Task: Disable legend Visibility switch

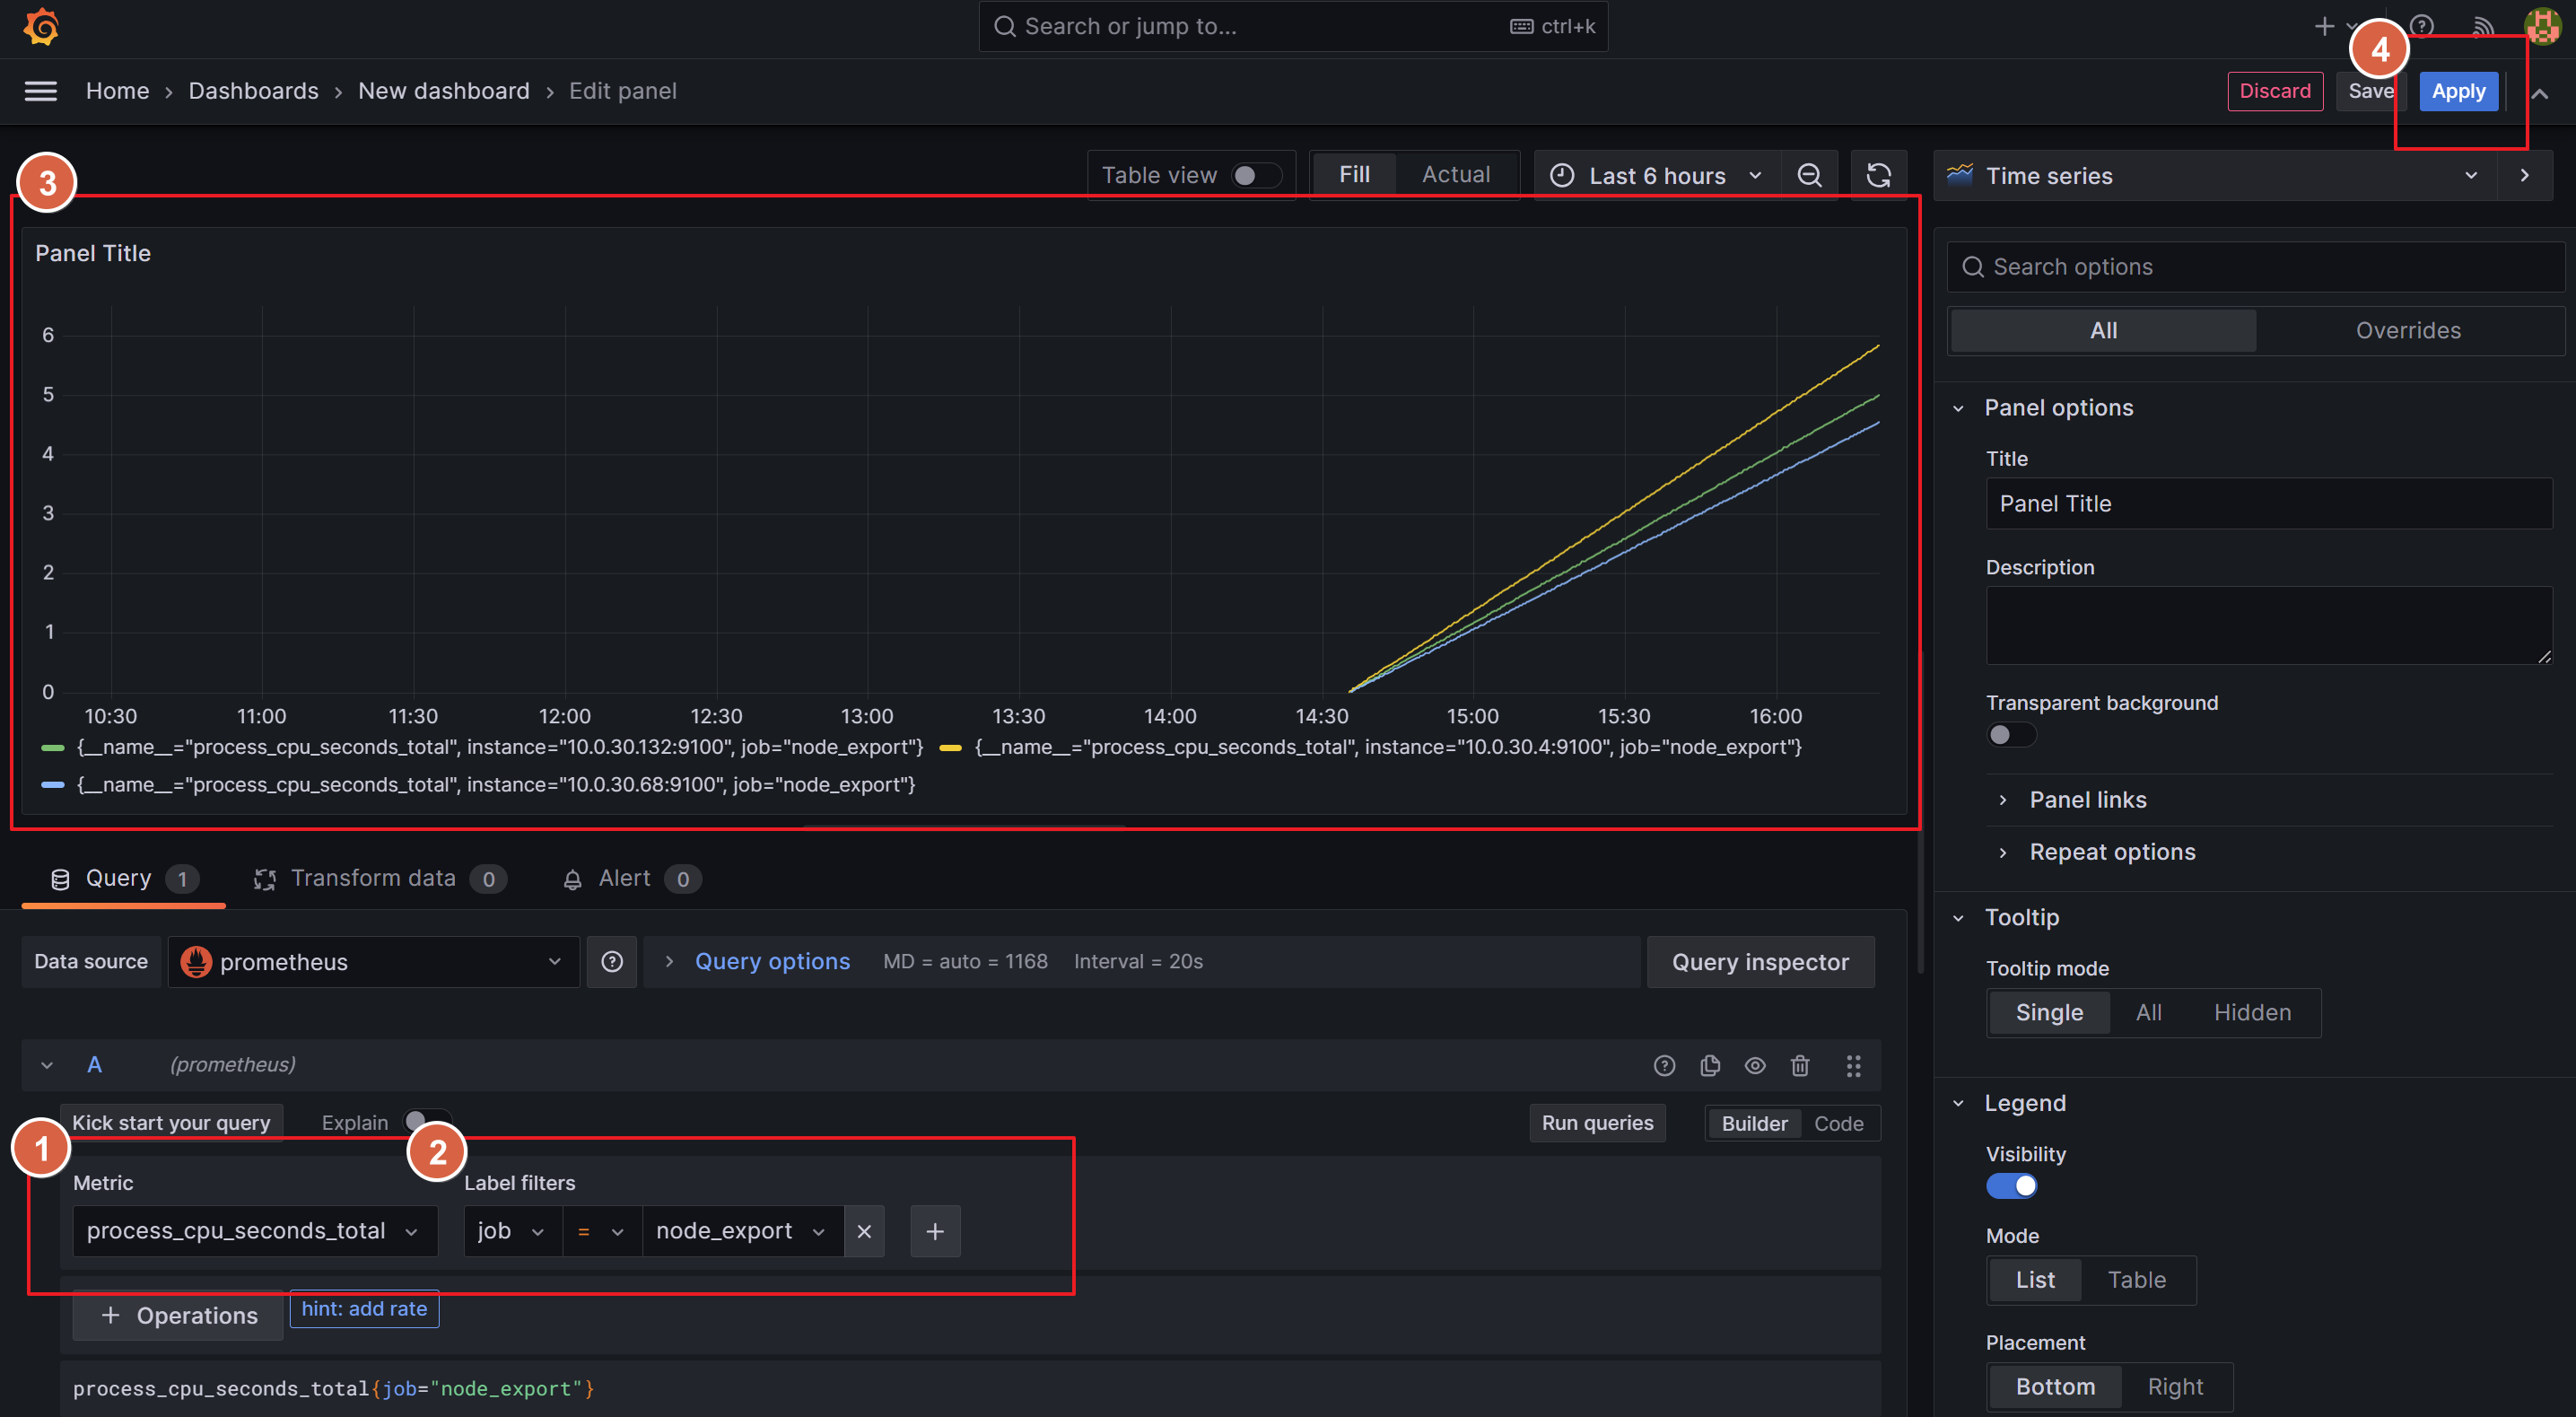Action: (x=2010, y=1186)
